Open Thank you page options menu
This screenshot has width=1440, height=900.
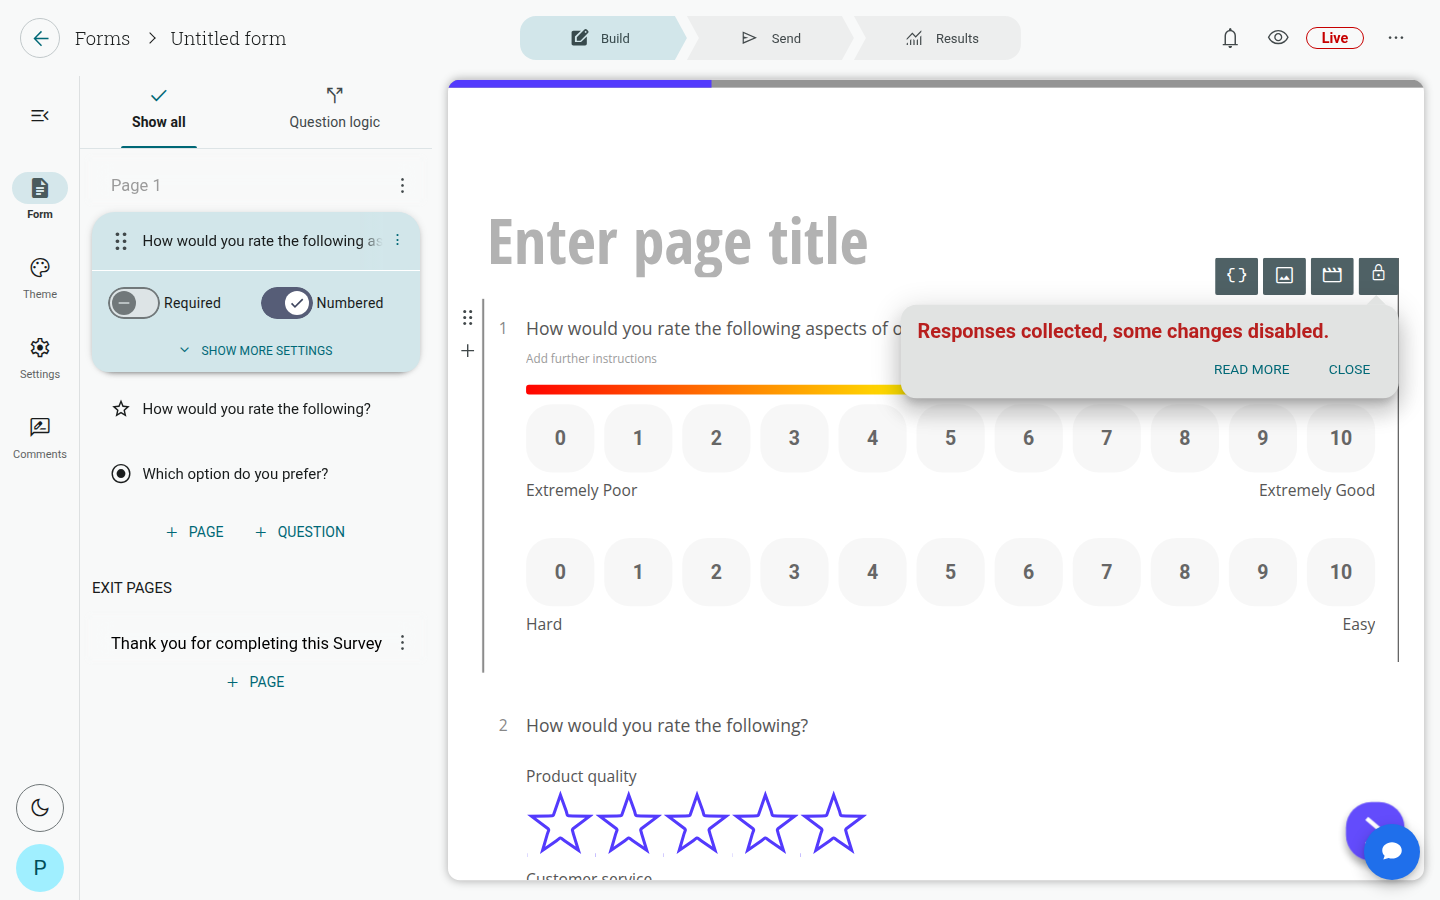pos(402,643)
